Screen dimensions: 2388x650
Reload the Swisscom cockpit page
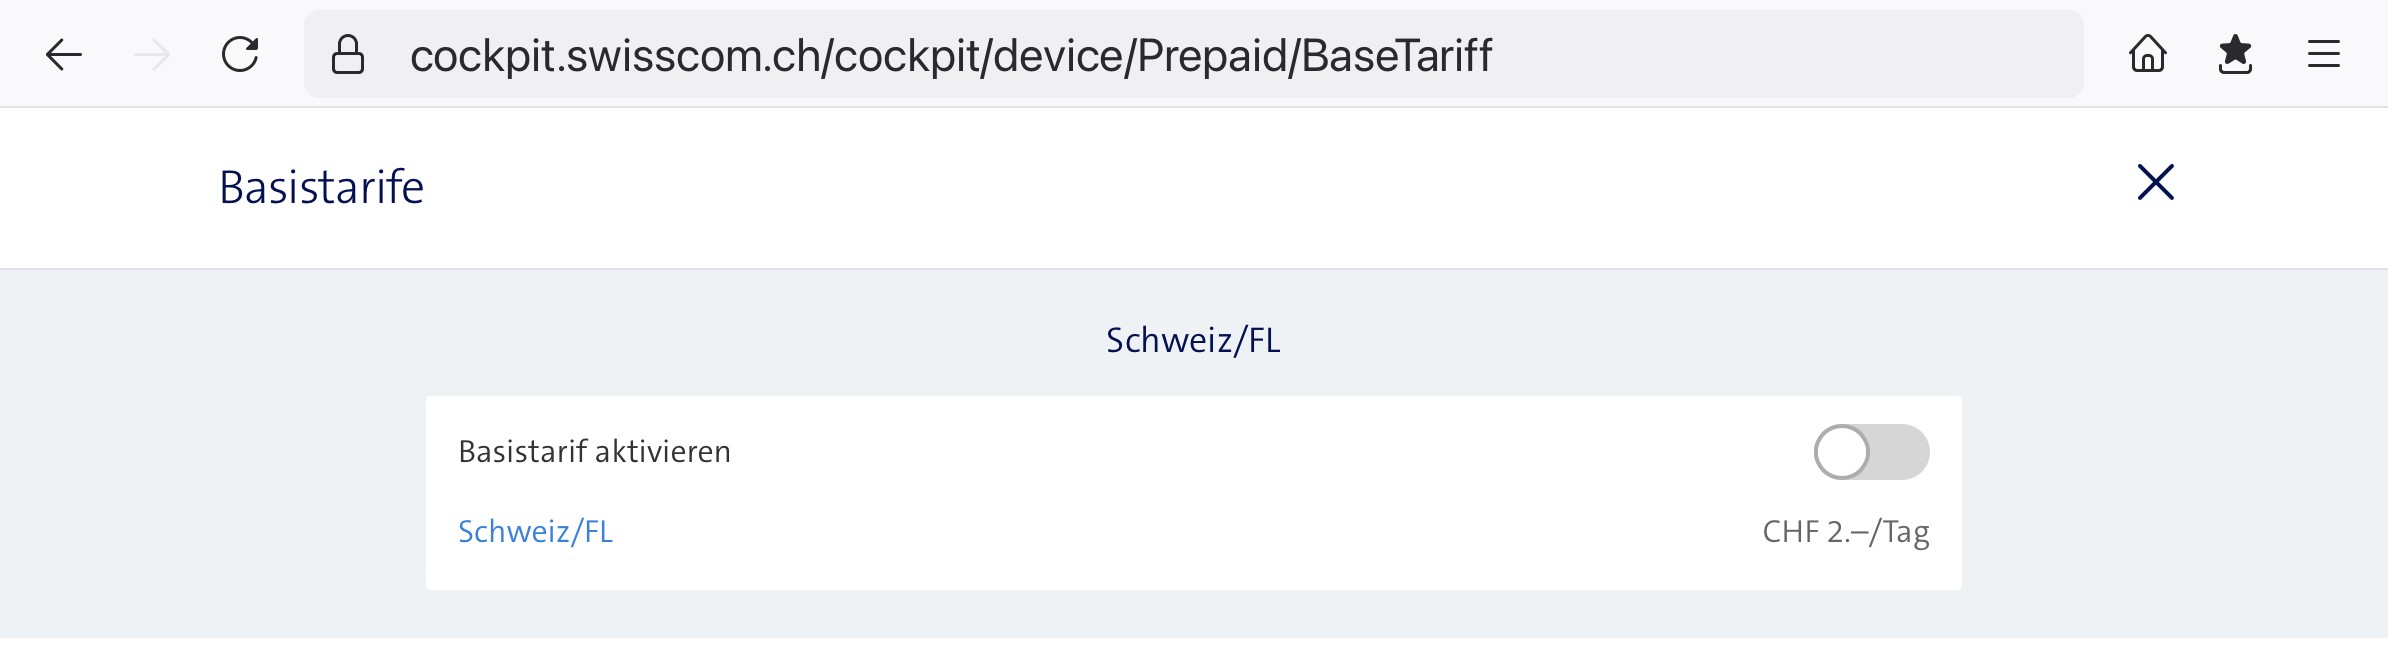[240, 55]
